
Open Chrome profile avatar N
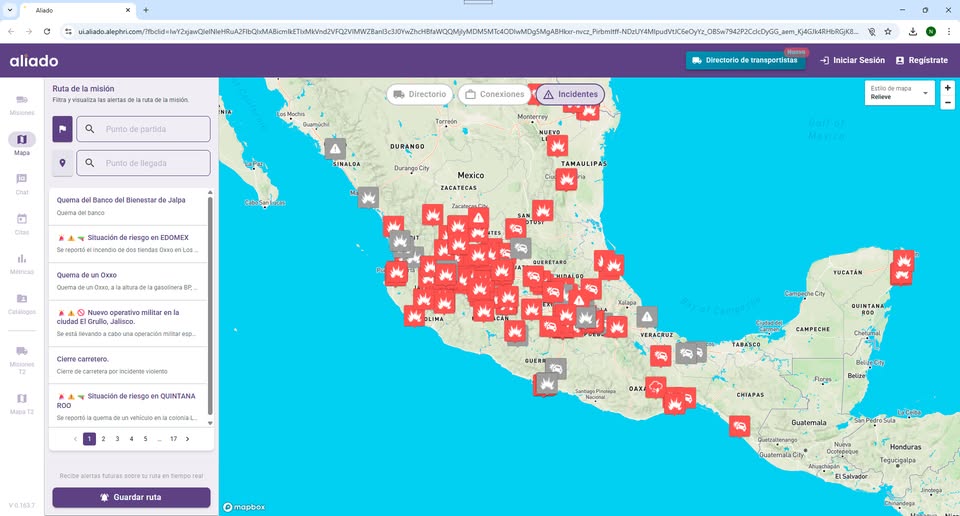point(931,31)
